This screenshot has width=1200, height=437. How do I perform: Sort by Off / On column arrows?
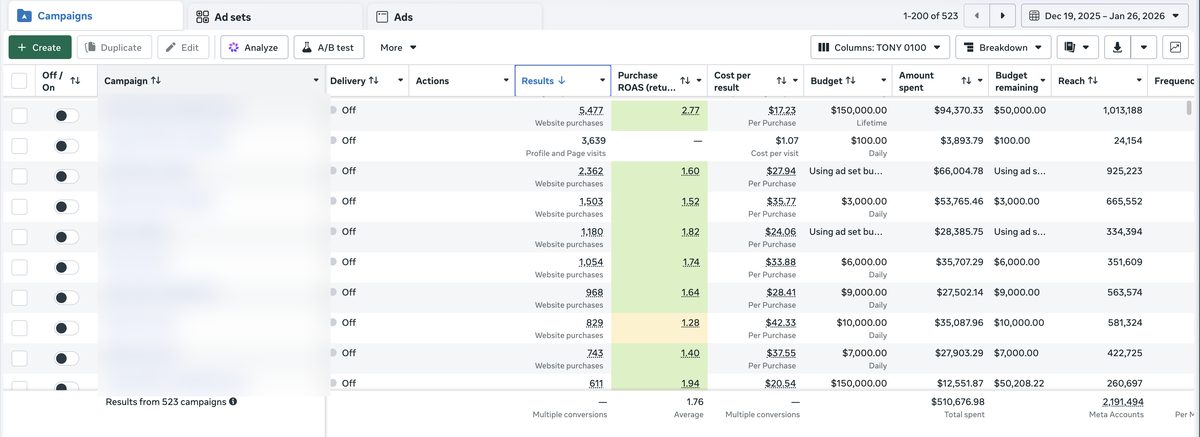(75, 81)
